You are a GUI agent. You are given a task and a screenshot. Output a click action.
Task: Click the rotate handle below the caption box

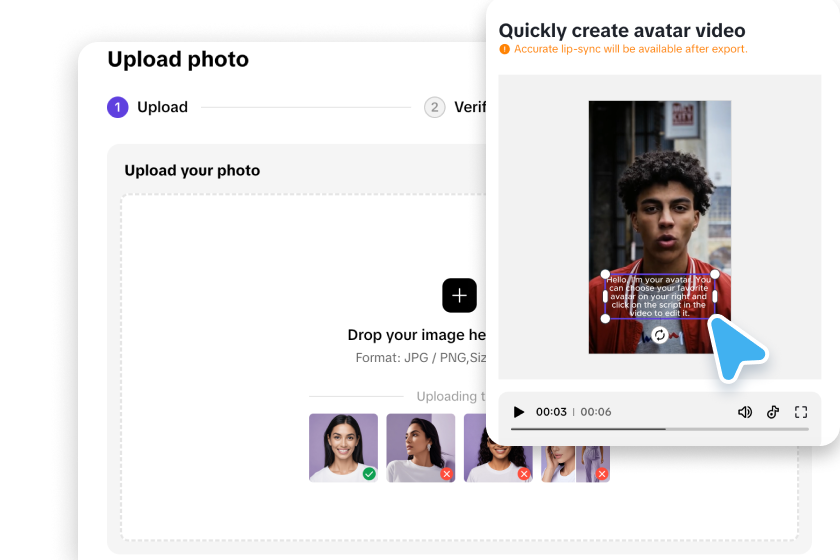(660, 335)
